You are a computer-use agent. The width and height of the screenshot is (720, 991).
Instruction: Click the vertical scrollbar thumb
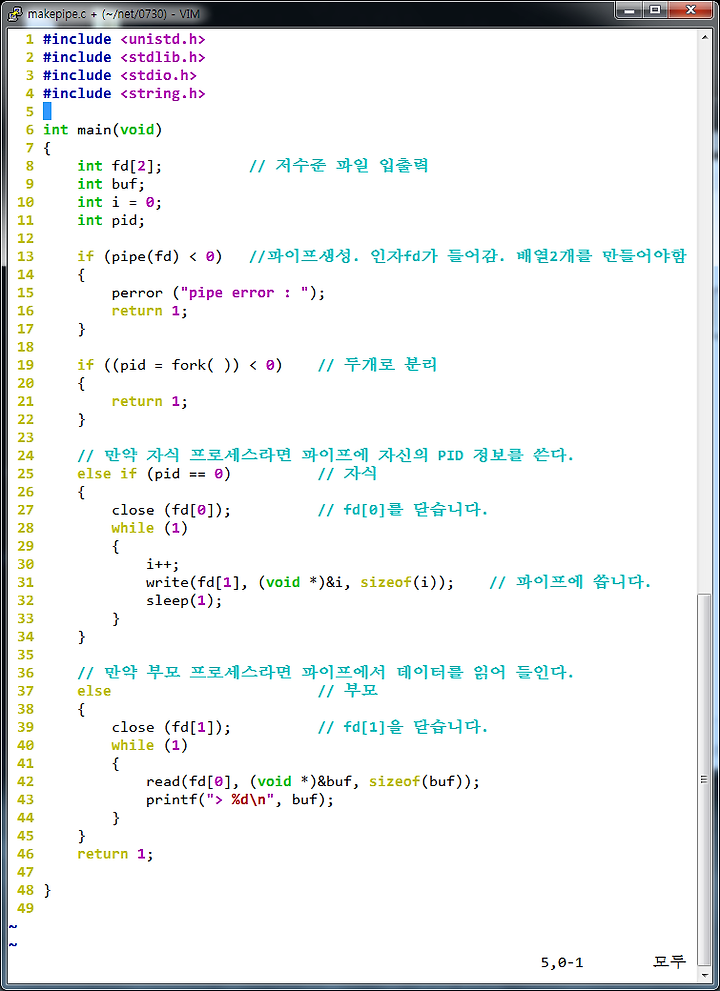pyautogui.click(x=704, y=779)
